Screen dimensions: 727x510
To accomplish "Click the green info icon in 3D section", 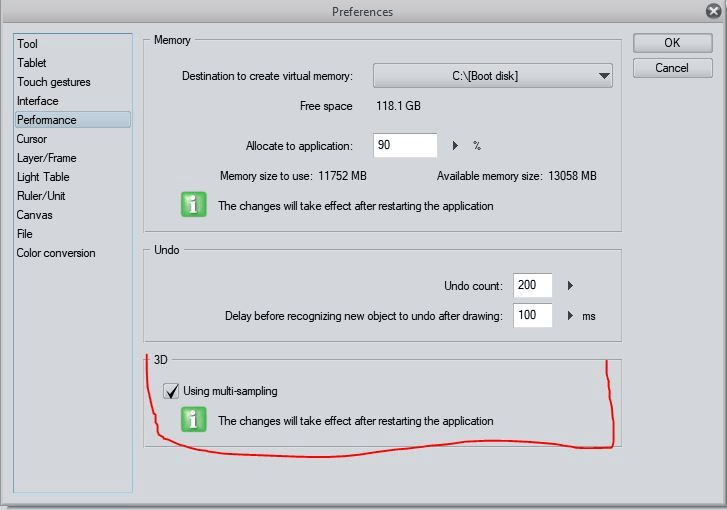I will point(193,420).
